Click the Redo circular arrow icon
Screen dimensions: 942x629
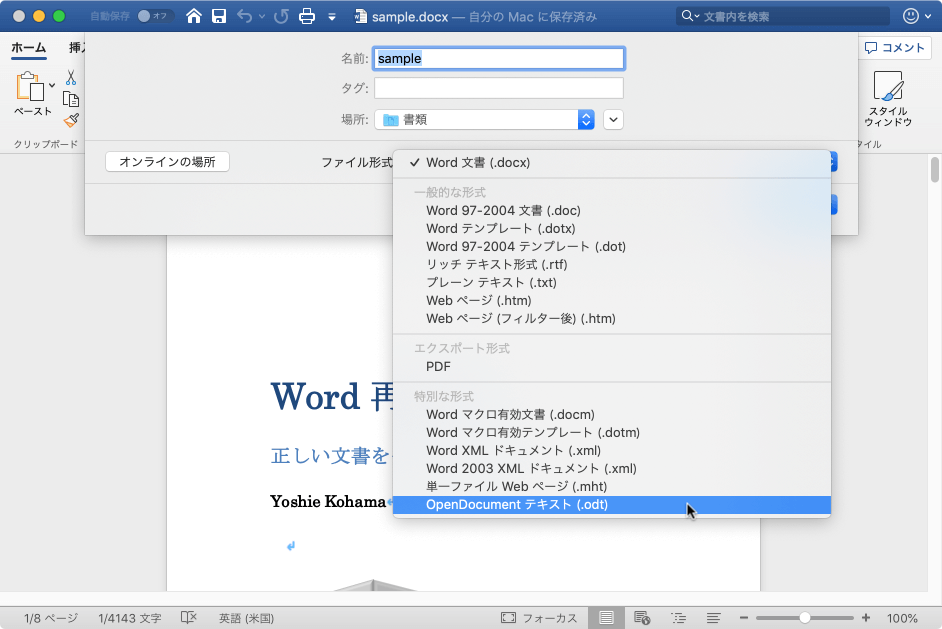point(281,16)
